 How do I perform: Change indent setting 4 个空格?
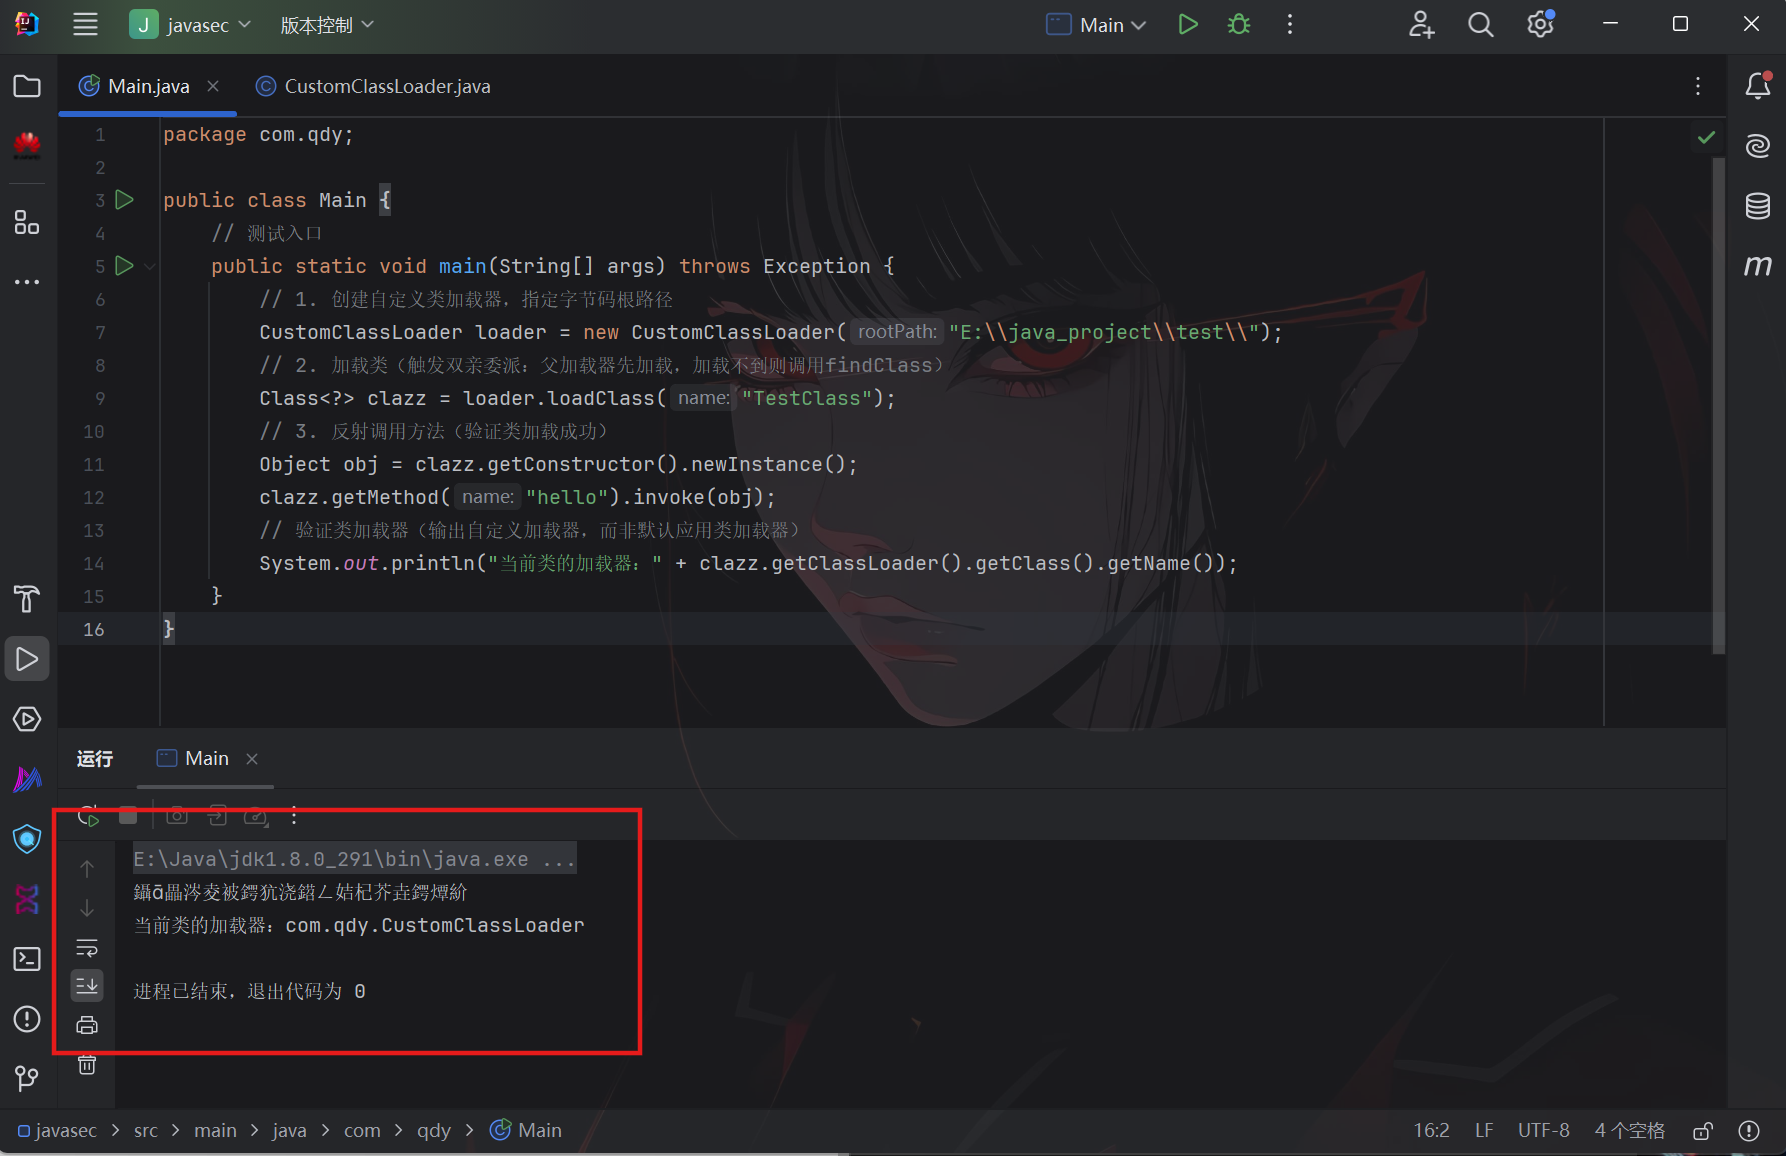coord(1629,1130)
